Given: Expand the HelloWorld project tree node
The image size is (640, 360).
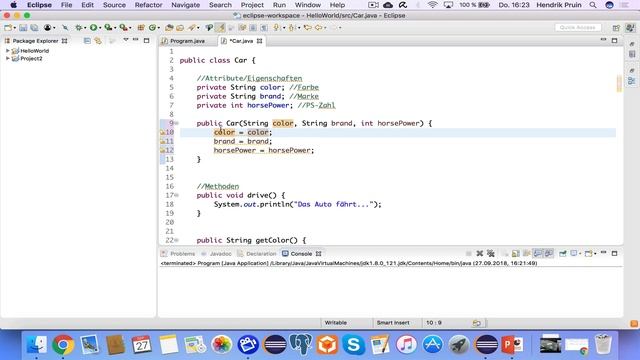Looking at the screenshot, I should [x=7, y=51].
